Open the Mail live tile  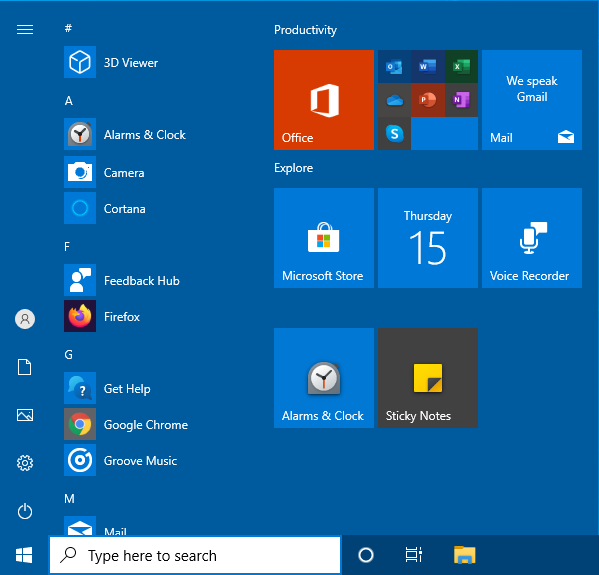tap(532, 100)
